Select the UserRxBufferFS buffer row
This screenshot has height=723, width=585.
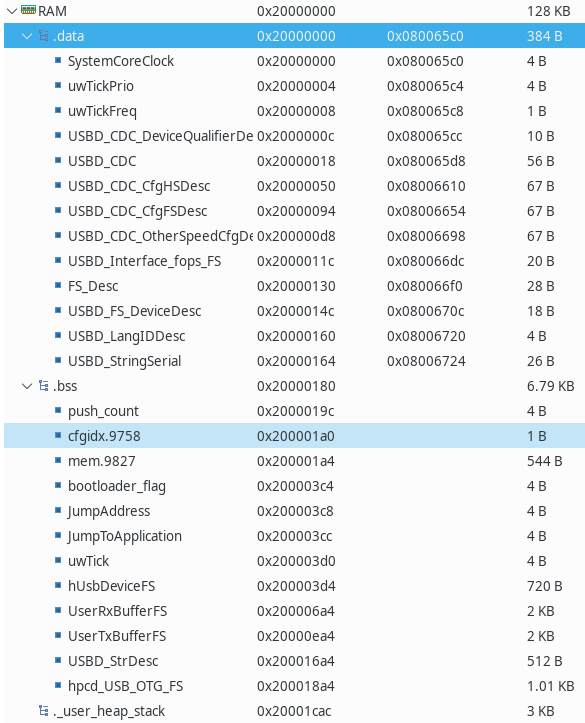click(x=295, y=611)
